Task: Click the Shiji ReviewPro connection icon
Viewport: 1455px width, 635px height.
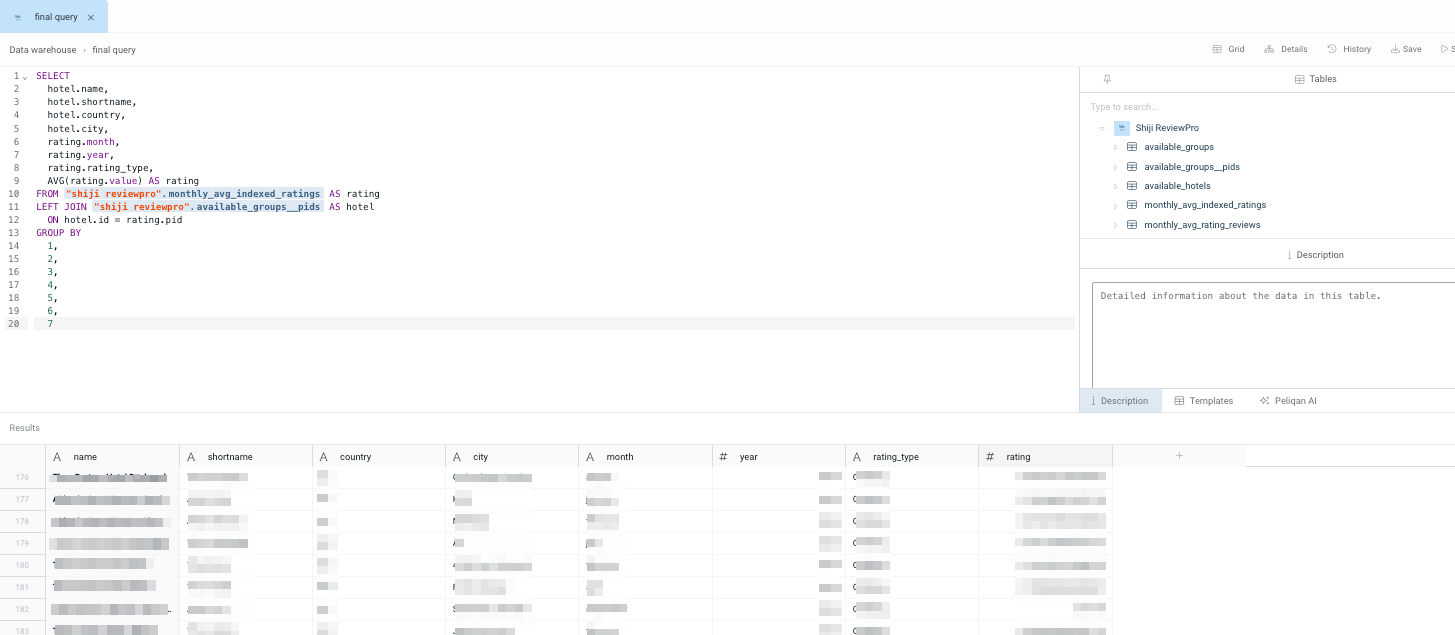Action: [x=1122, y=128]
